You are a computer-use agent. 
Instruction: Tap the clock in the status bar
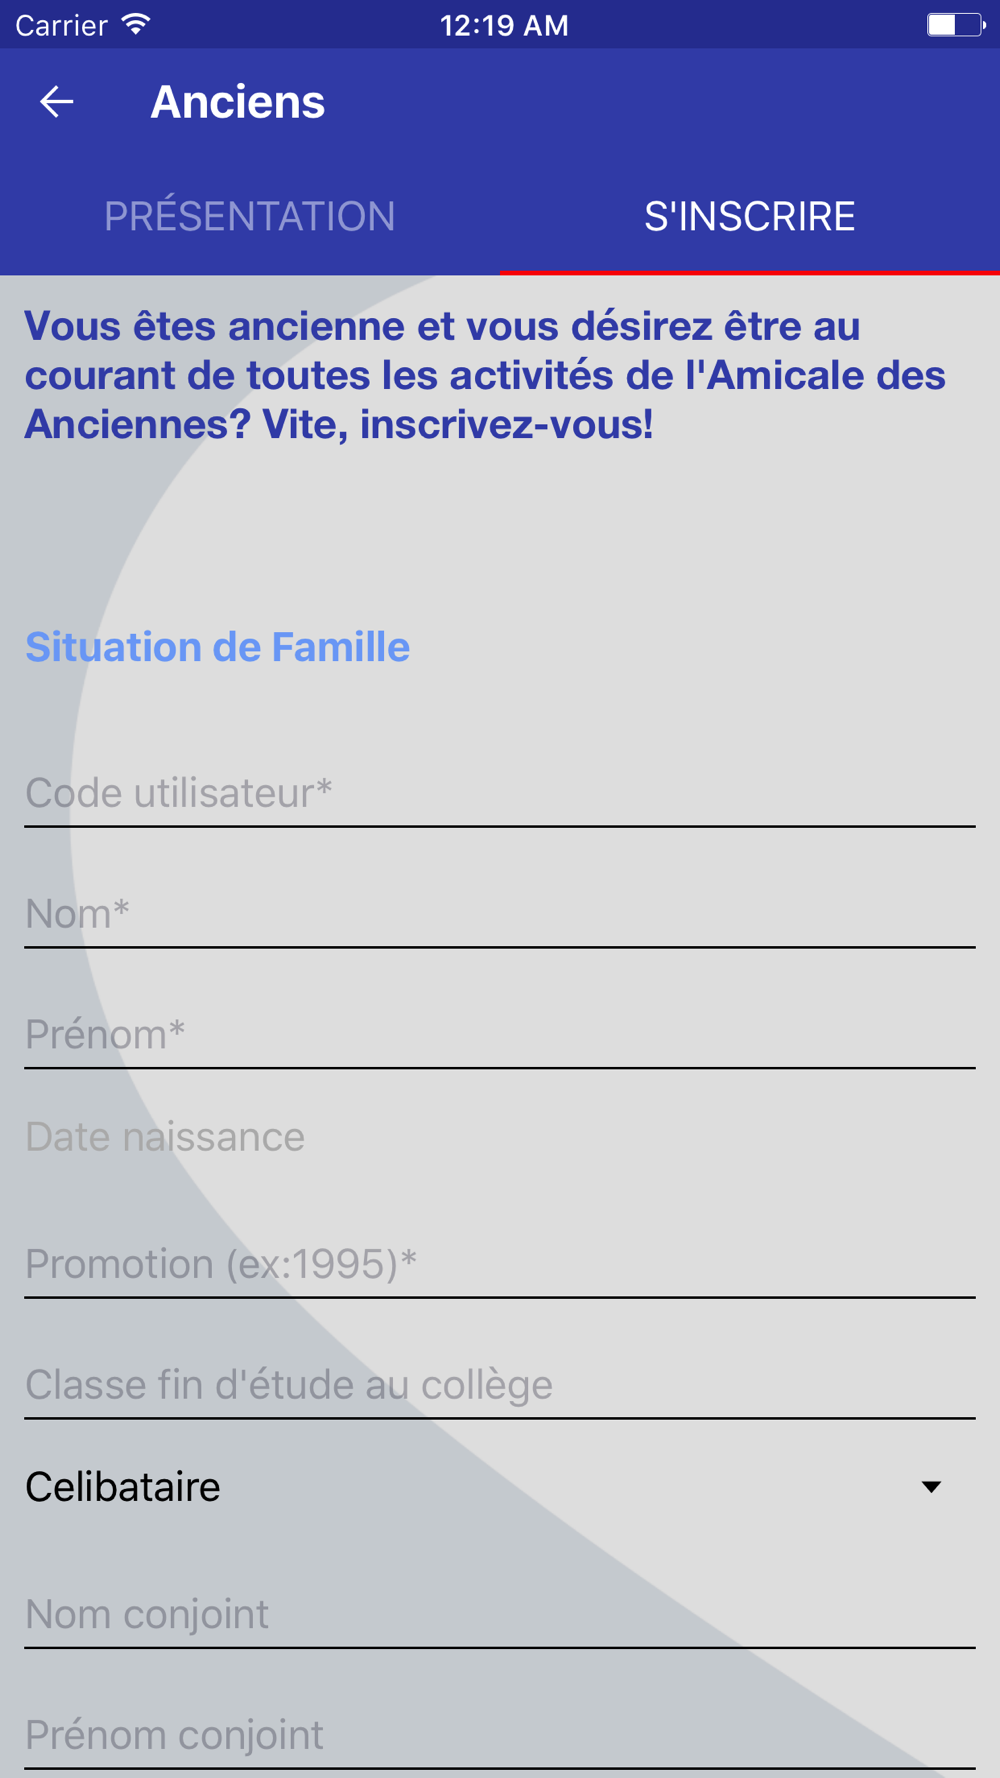click(504, 25)
